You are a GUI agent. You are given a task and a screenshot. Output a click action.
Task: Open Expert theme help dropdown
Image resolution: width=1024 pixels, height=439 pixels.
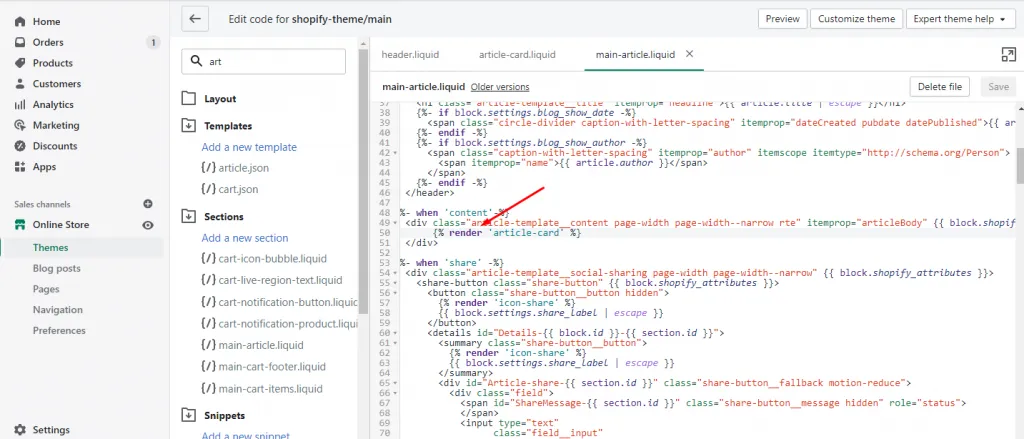[959, 19]
